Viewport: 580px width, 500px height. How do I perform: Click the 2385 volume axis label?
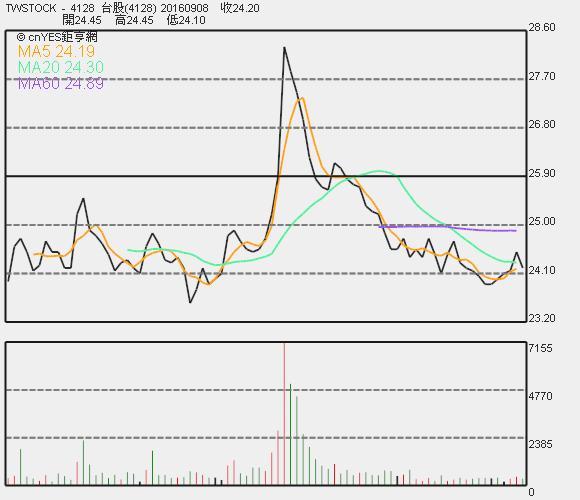540,444
